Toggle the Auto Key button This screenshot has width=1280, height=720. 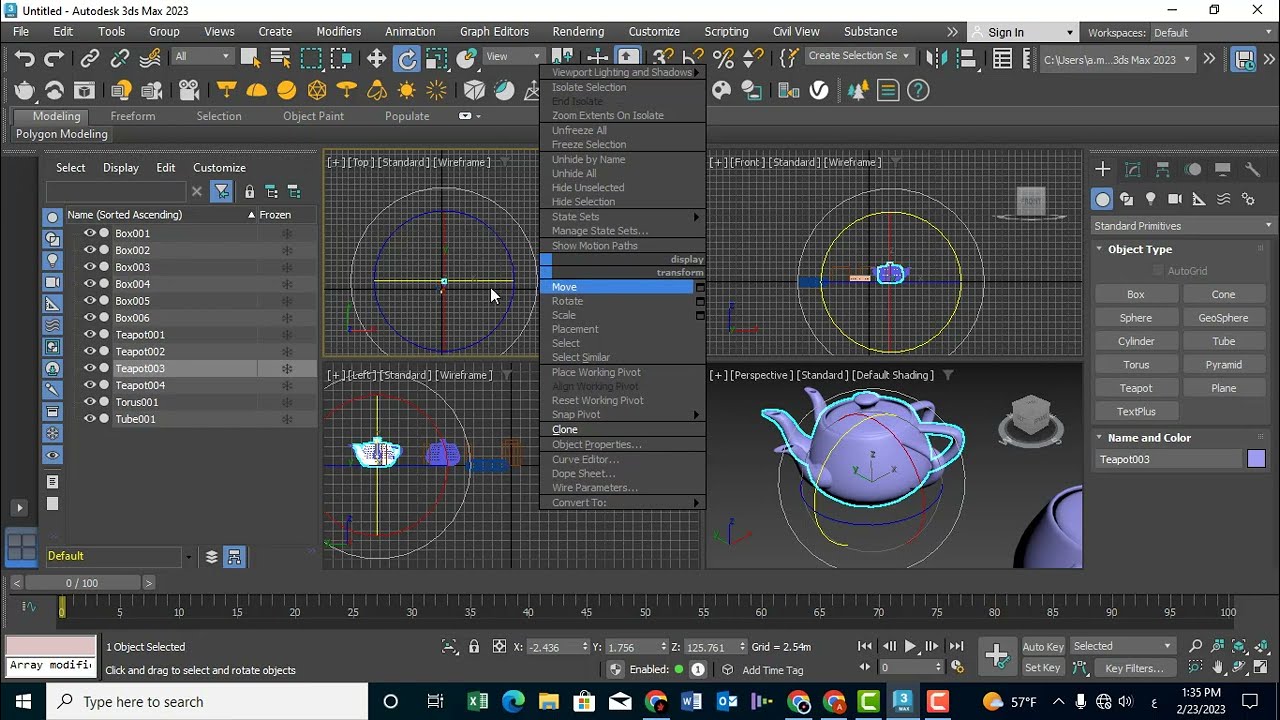1043,647
